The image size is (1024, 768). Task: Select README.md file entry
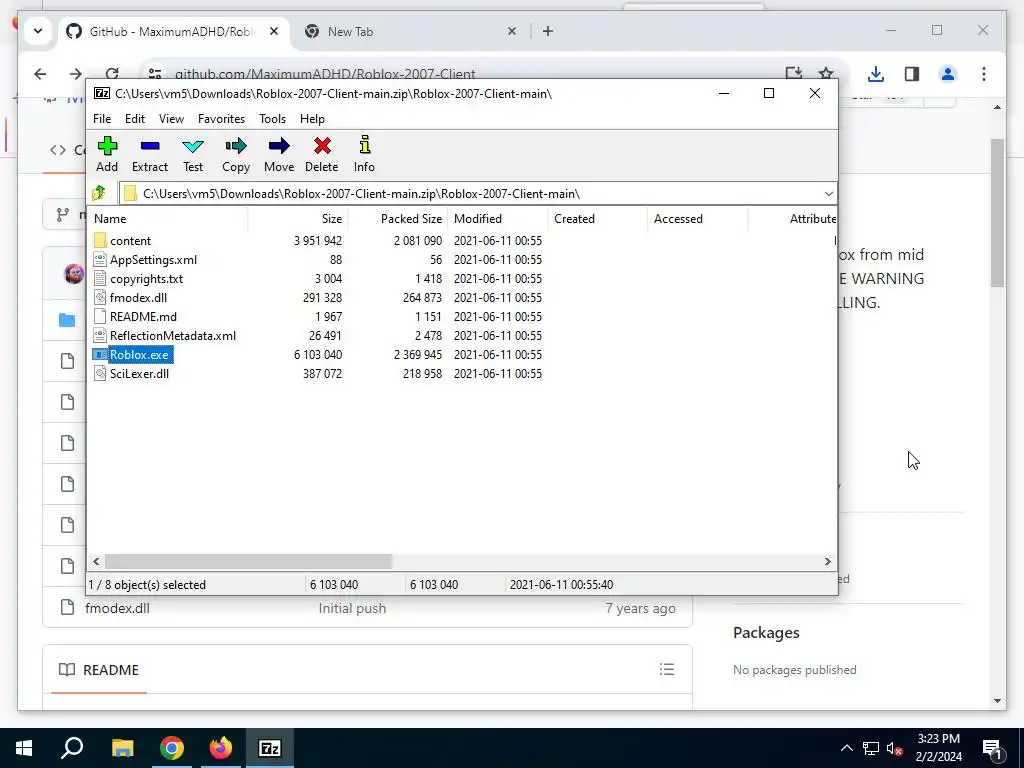click(143, 317)
